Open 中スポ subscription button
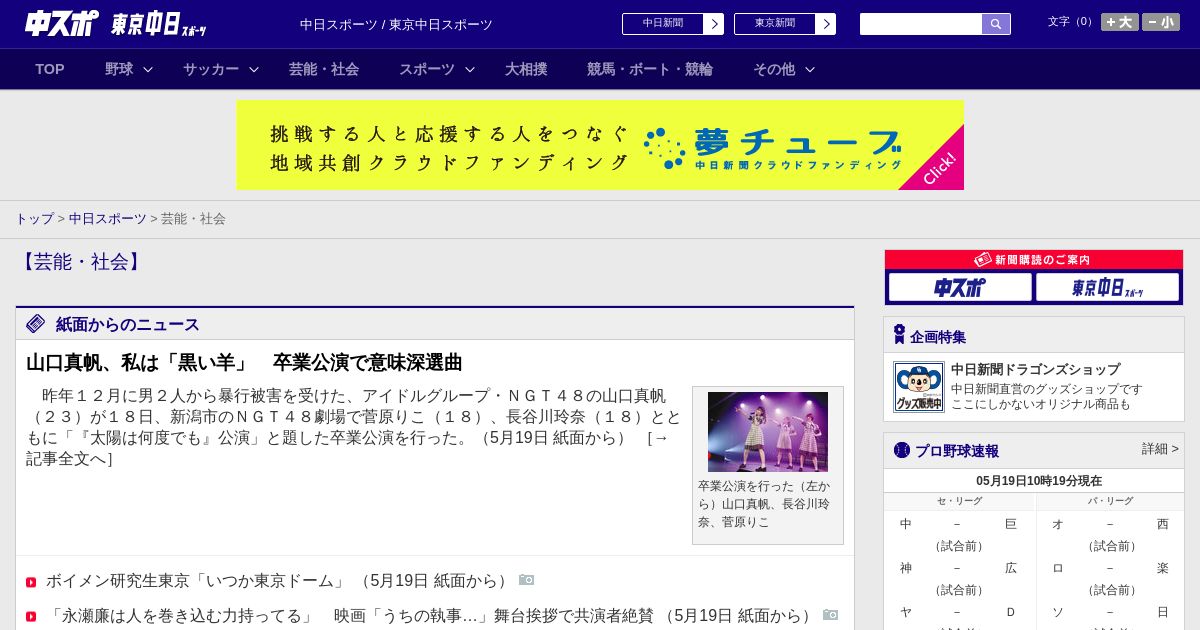 (x=960, y=287)
